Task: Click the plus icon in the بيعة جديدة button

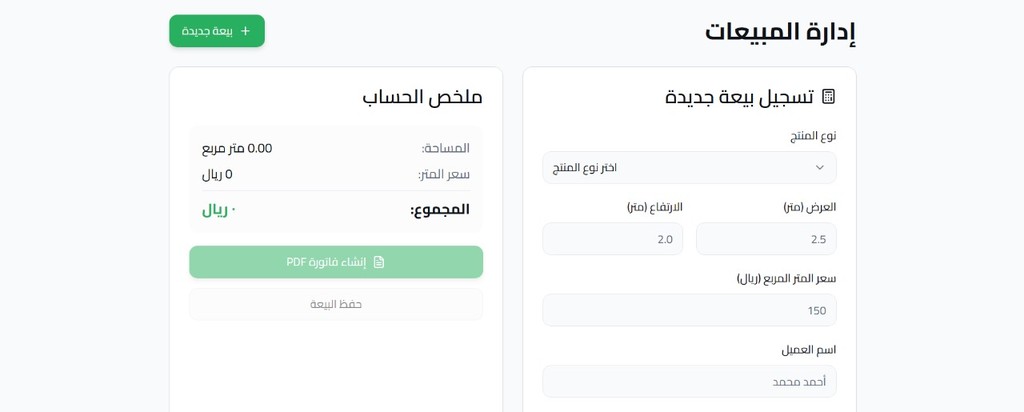Action: click(x=245, y=31)
